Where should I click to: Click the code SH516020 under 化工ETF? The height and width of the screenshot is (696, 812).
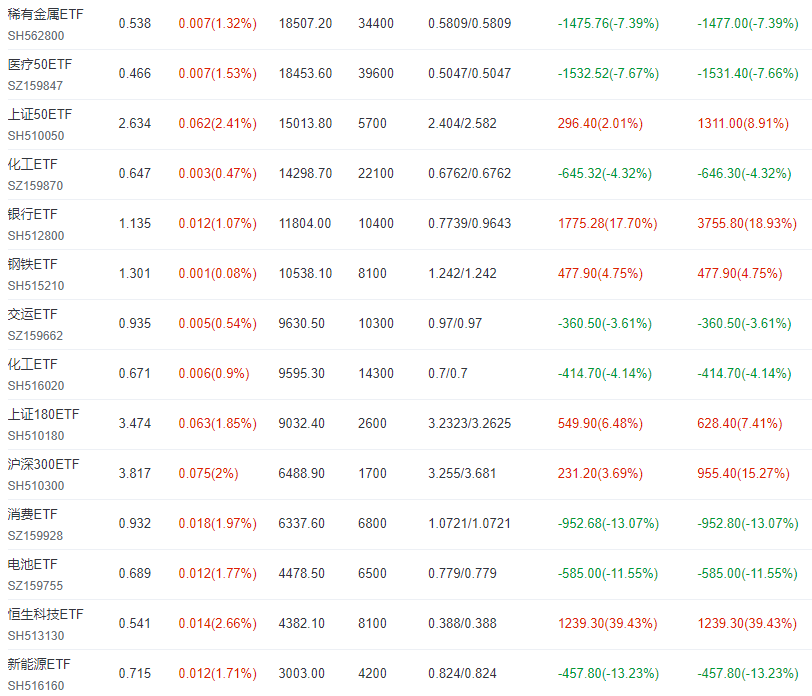tap(36, 386)
